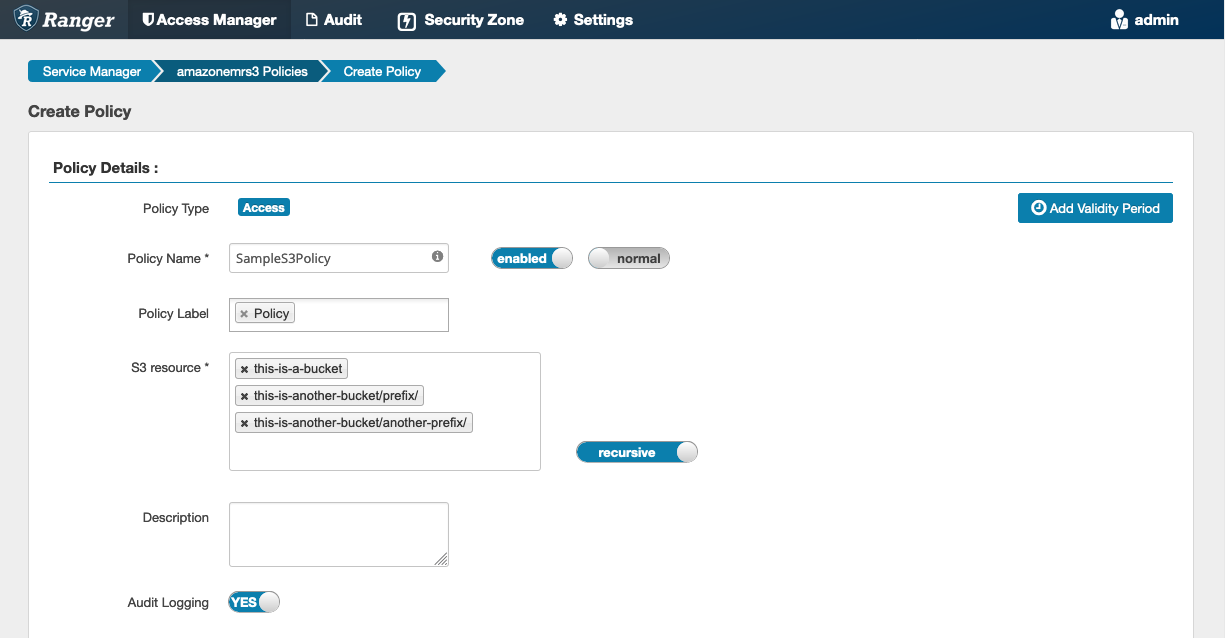Remove the this-is-another-bucket/prefix/ resource tag
Image resolution: width=1225 pixels, height=638 pixels.
click(x=243, y=395)
